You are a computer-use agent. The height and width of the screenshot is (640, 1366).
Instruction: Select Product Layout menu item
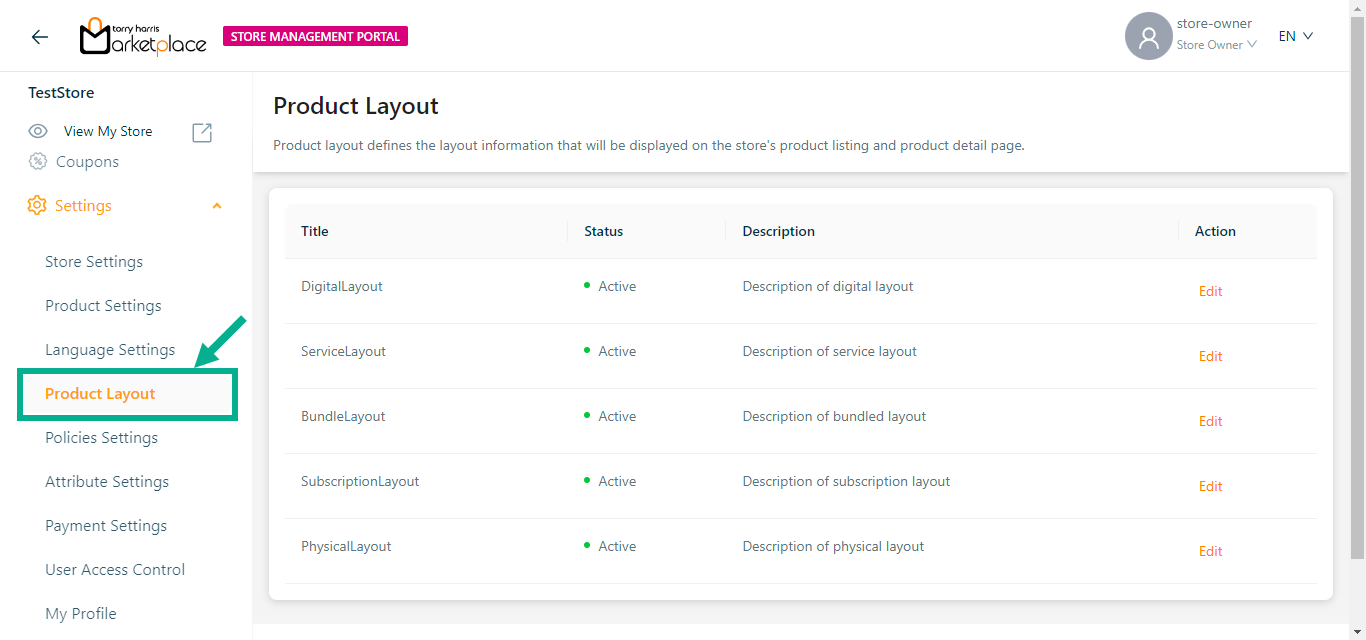tap(100, 394)
